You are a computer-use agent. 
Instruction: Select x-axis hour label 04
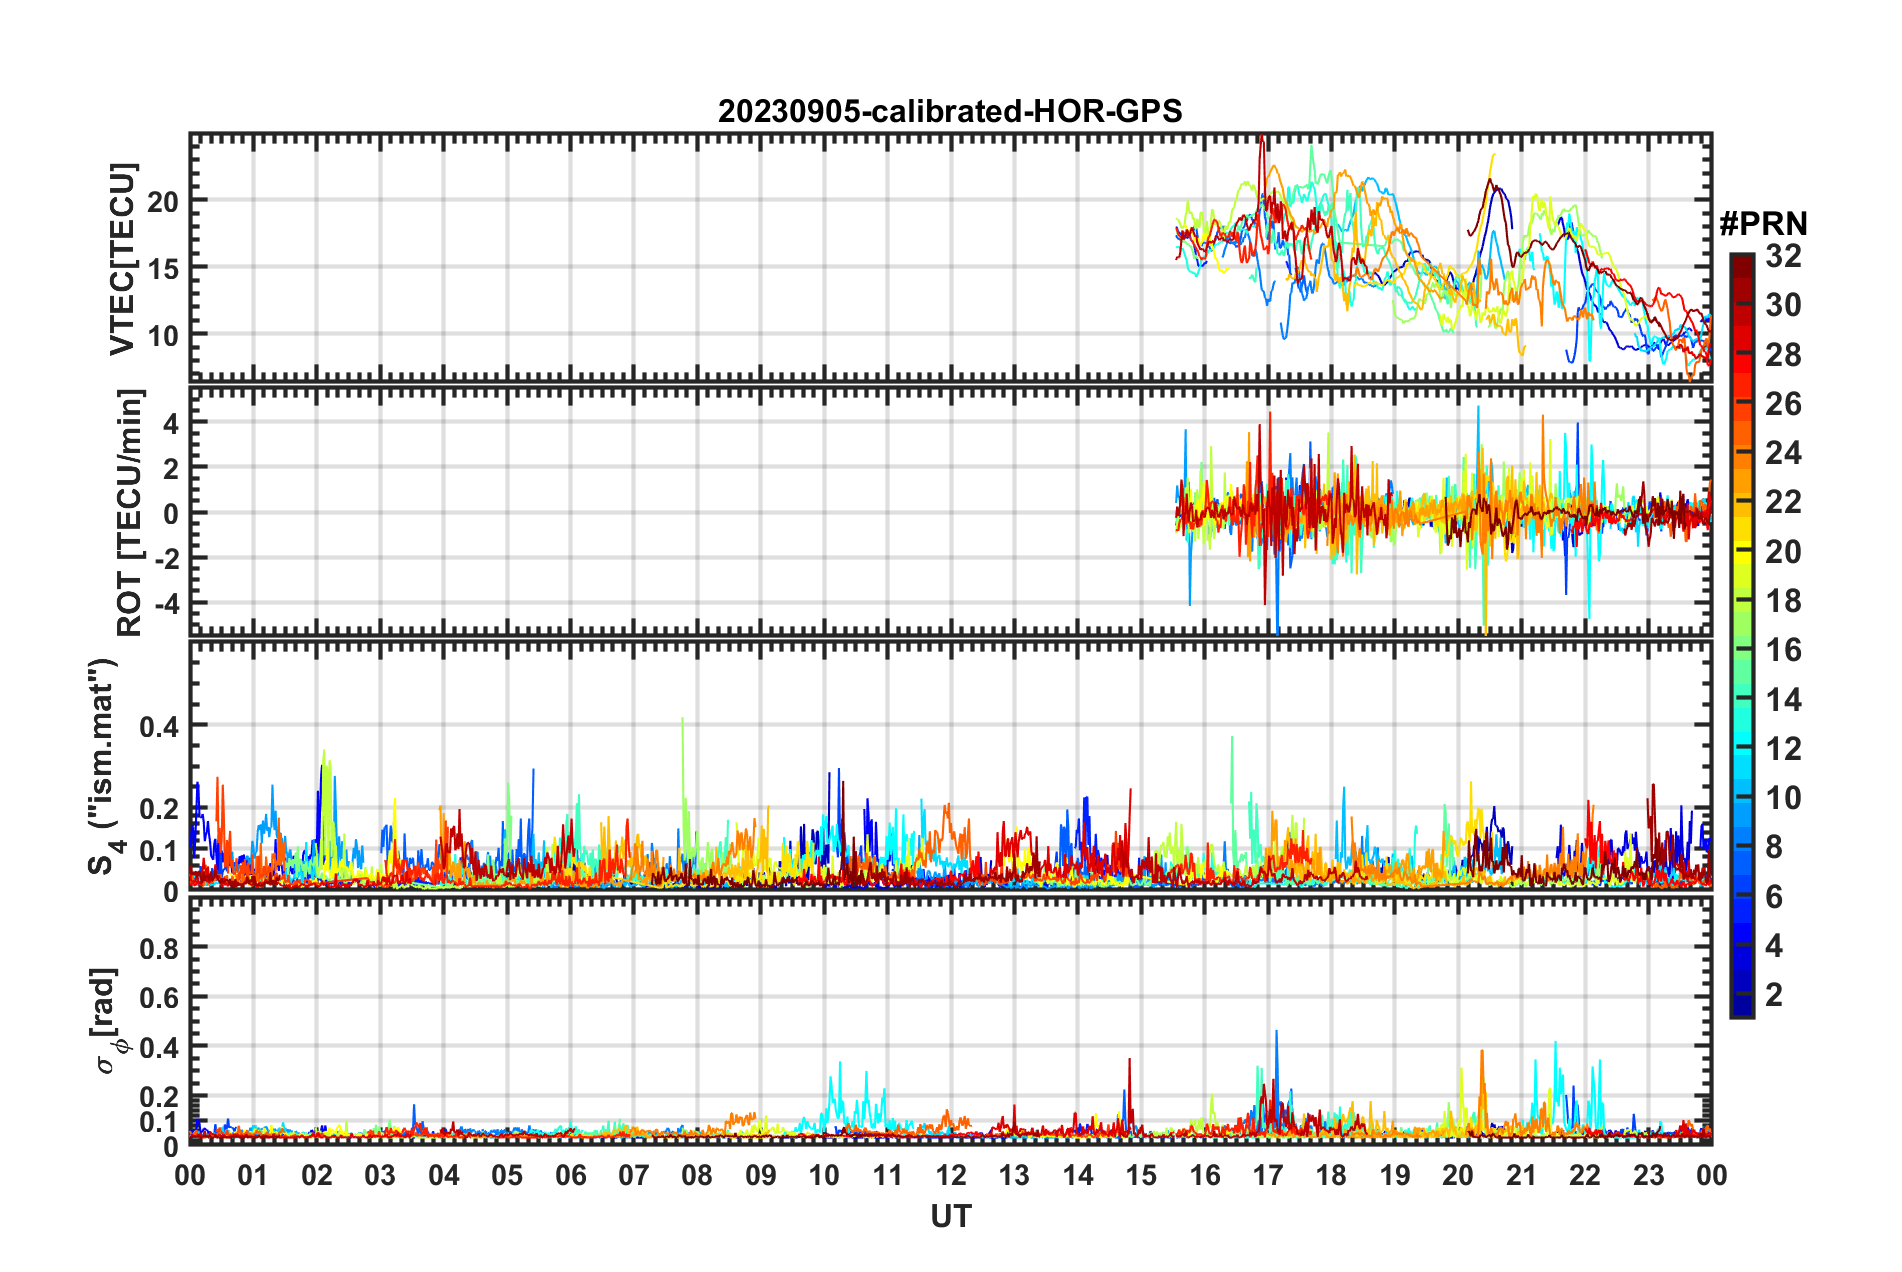pyautogui.click(x=444, y=1175)
